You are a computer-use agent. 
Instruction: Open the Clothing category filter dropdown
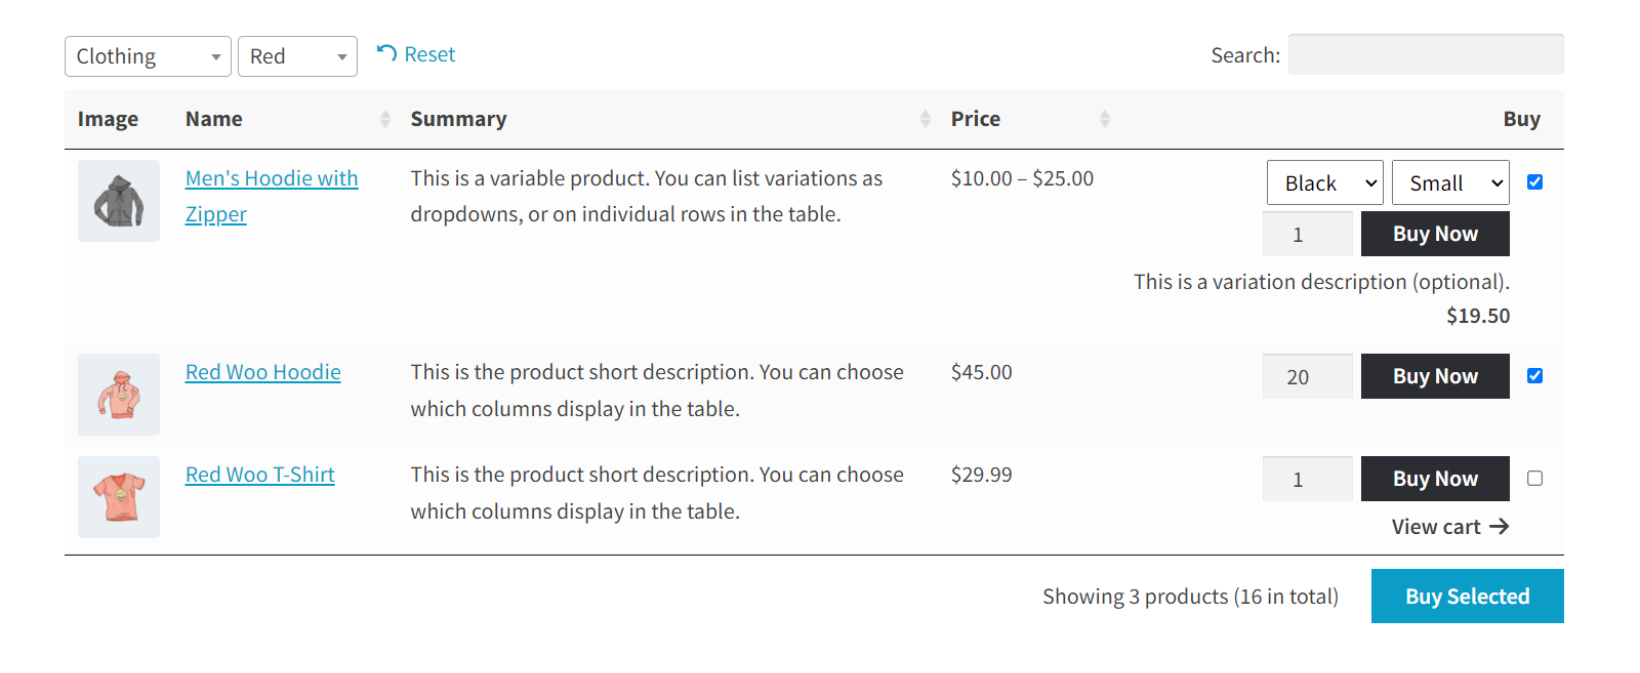(x=148, y=56)
